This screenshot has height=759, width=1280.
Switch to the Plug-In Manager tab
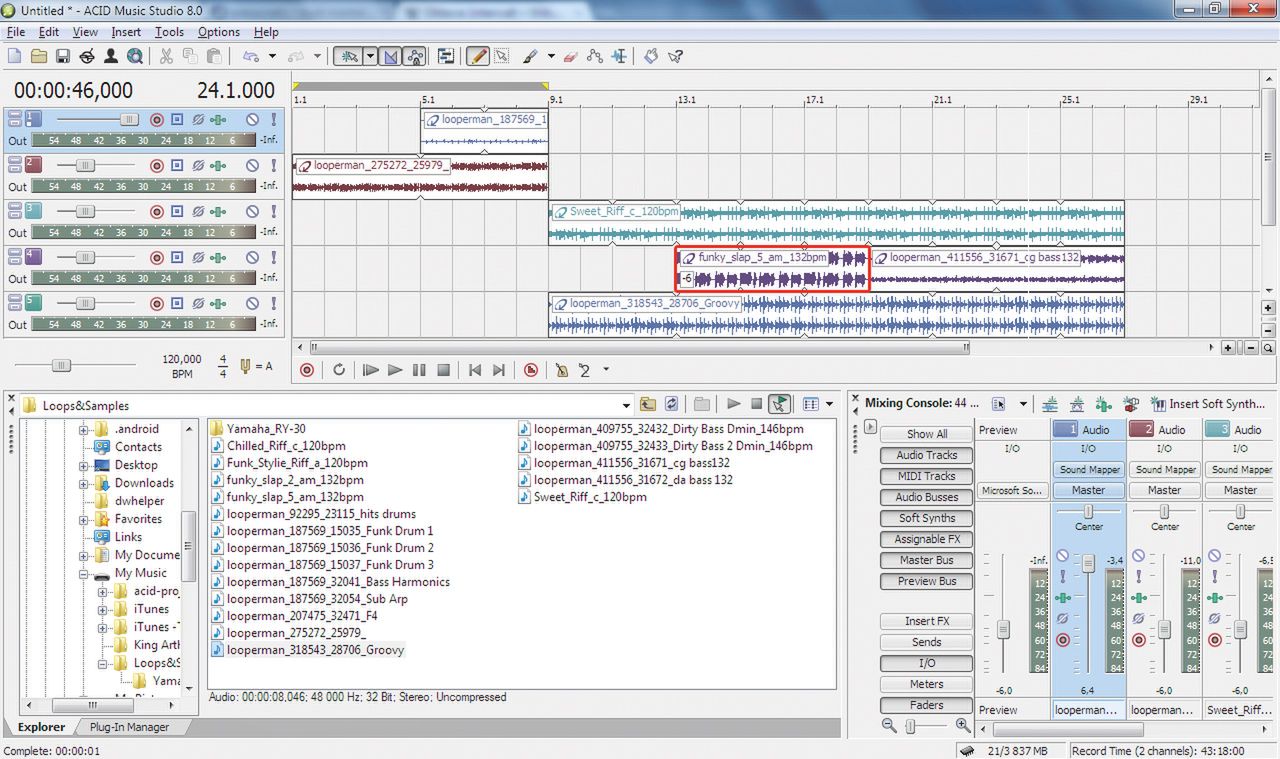pos(129,727)
